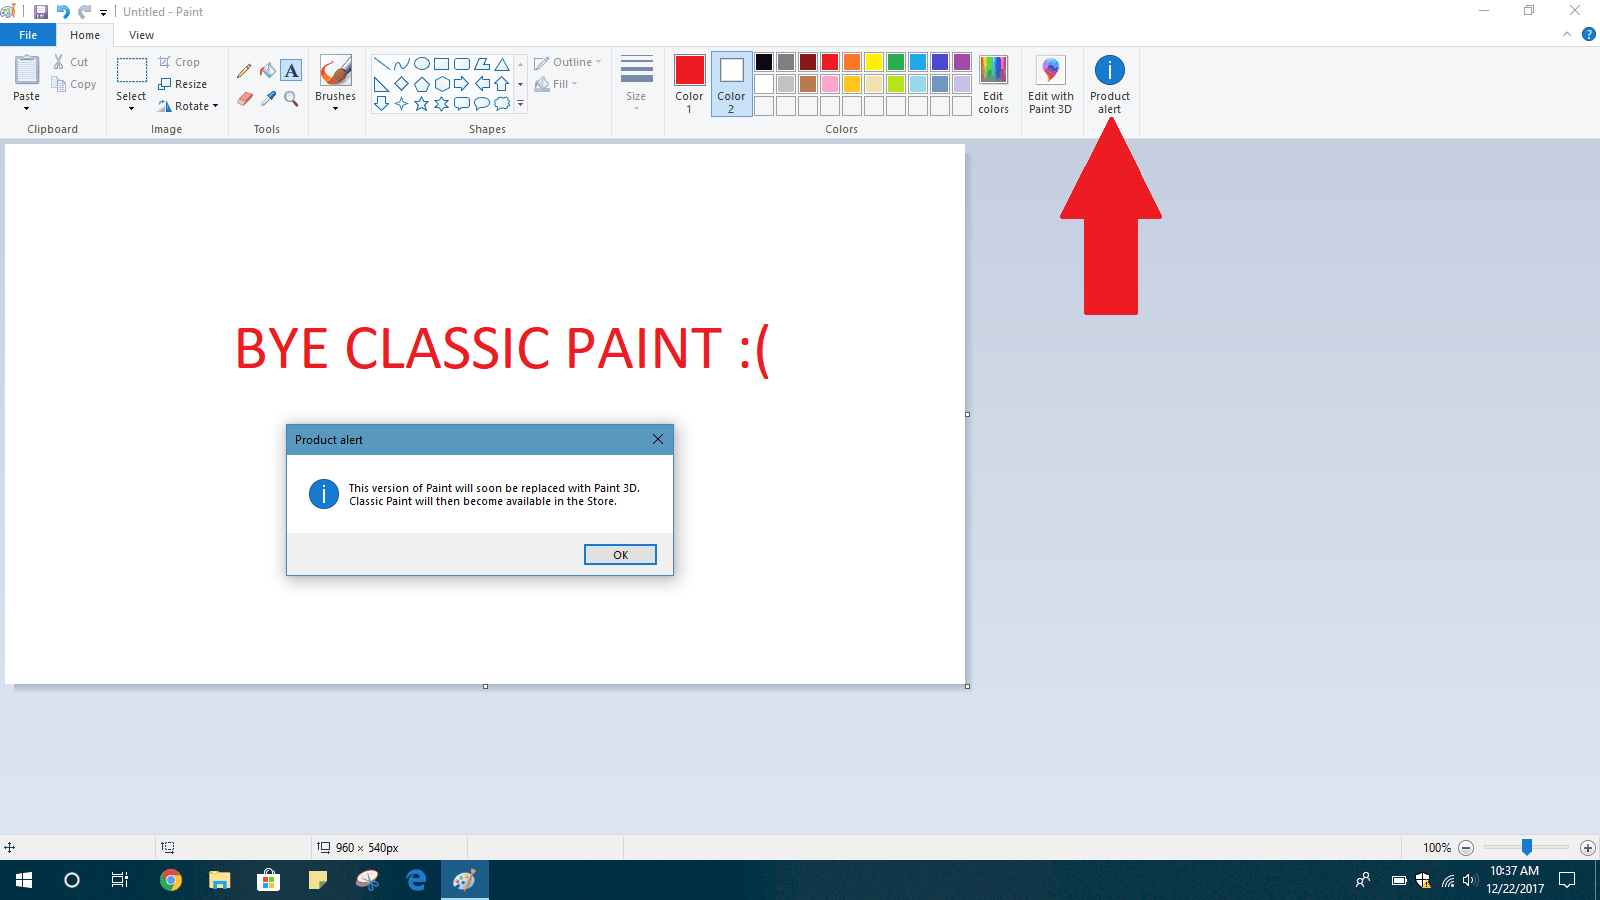The image size is (1600, 900).
Task: Select Color 2 background box
Action: coord(731,84)
